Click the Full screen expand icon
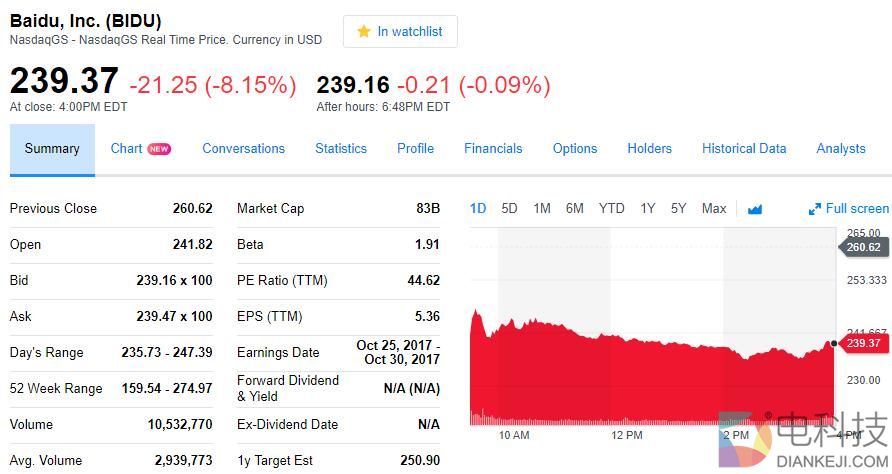The image size is (892, 474). click(815, 209)
